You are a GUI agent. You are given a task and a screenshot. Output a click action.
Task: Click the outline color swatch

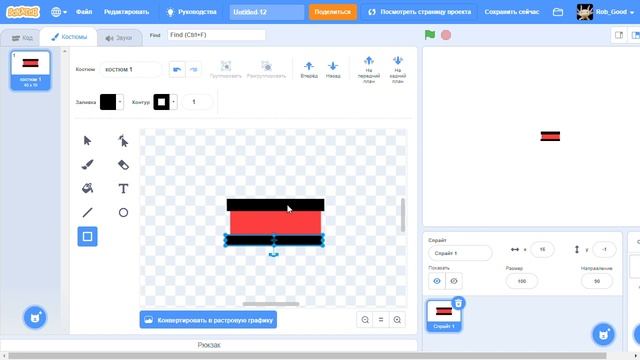[162, 102]
